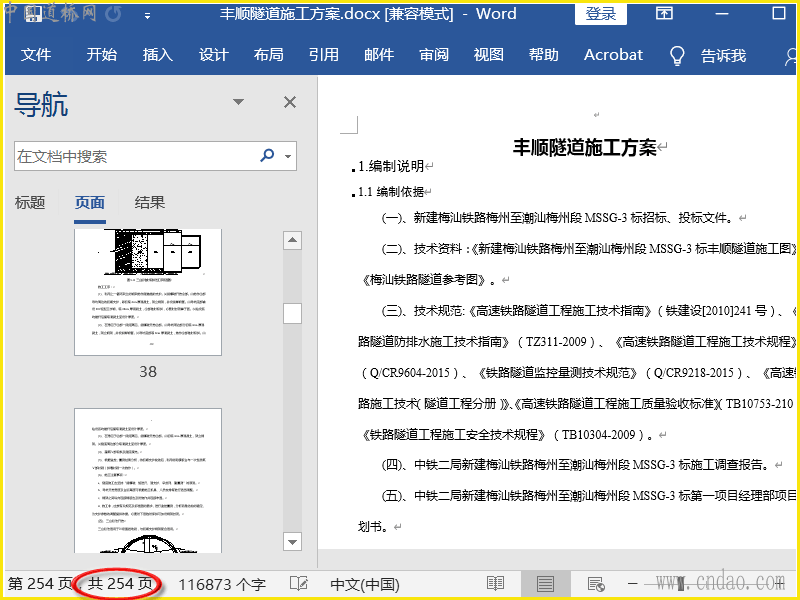
Task: Click the thumbnail scrollbar down arrow
Action: tap(292, 542)
